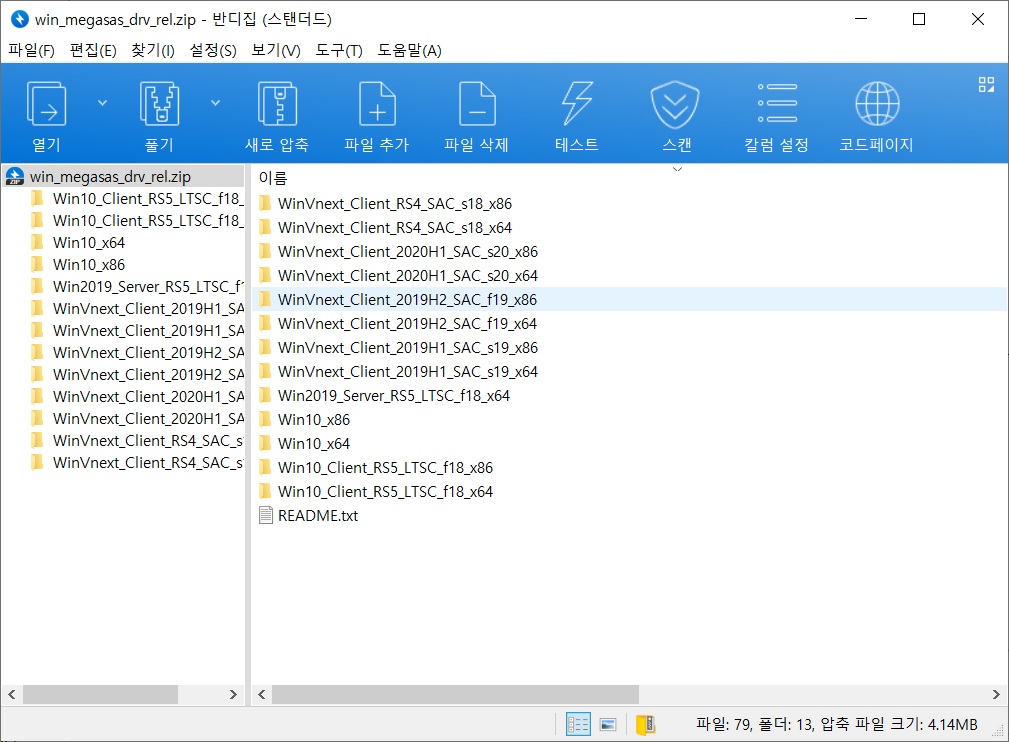
Task: Click the README.txt file icon
Action: (x=266, y=515)
